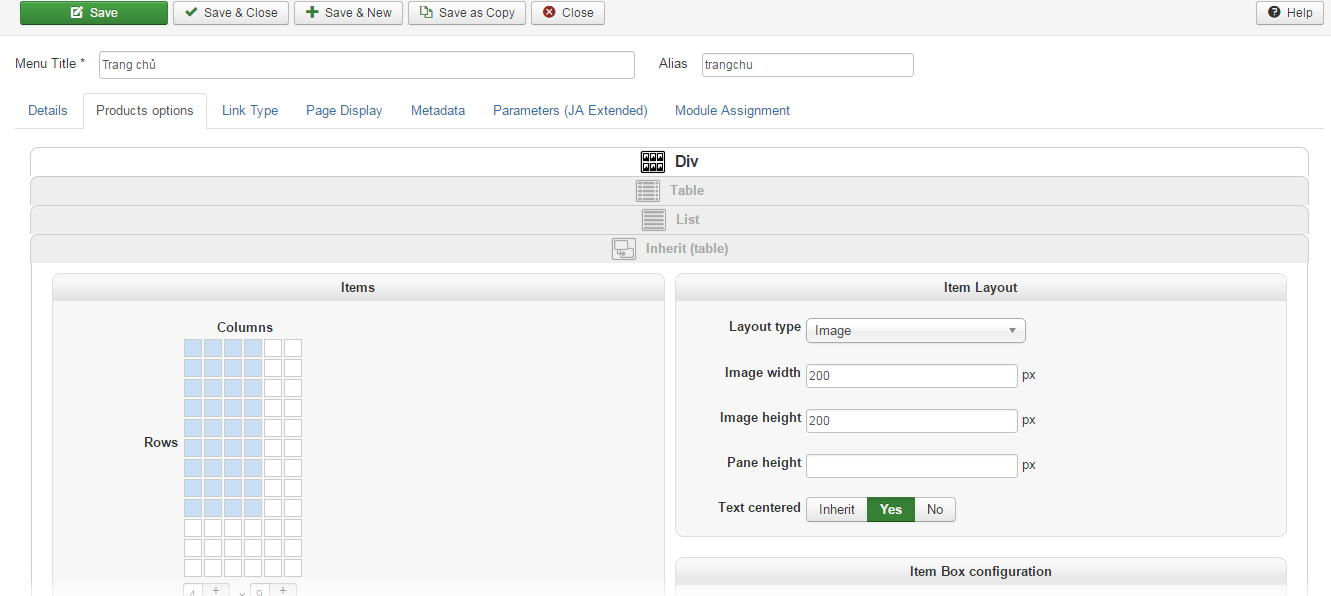1331x596 pixels.
Task: Click Save as Copy
Action: 467,13
